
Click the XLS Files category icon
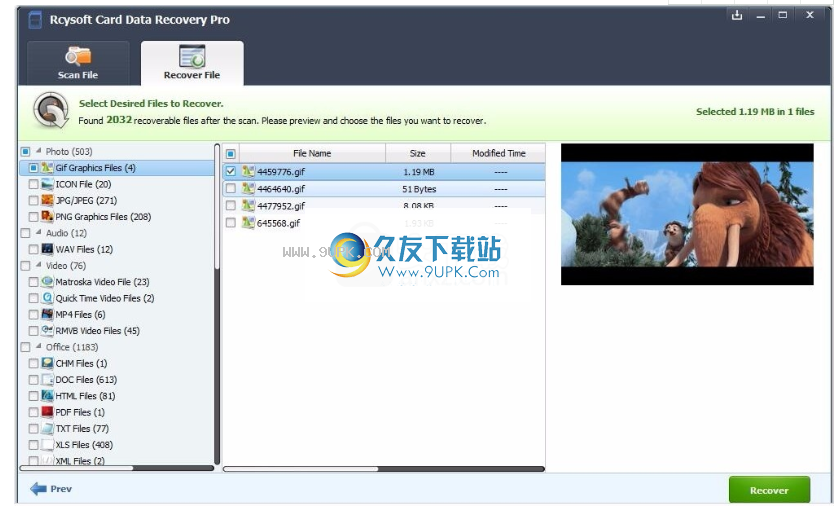tap(48, 445)
